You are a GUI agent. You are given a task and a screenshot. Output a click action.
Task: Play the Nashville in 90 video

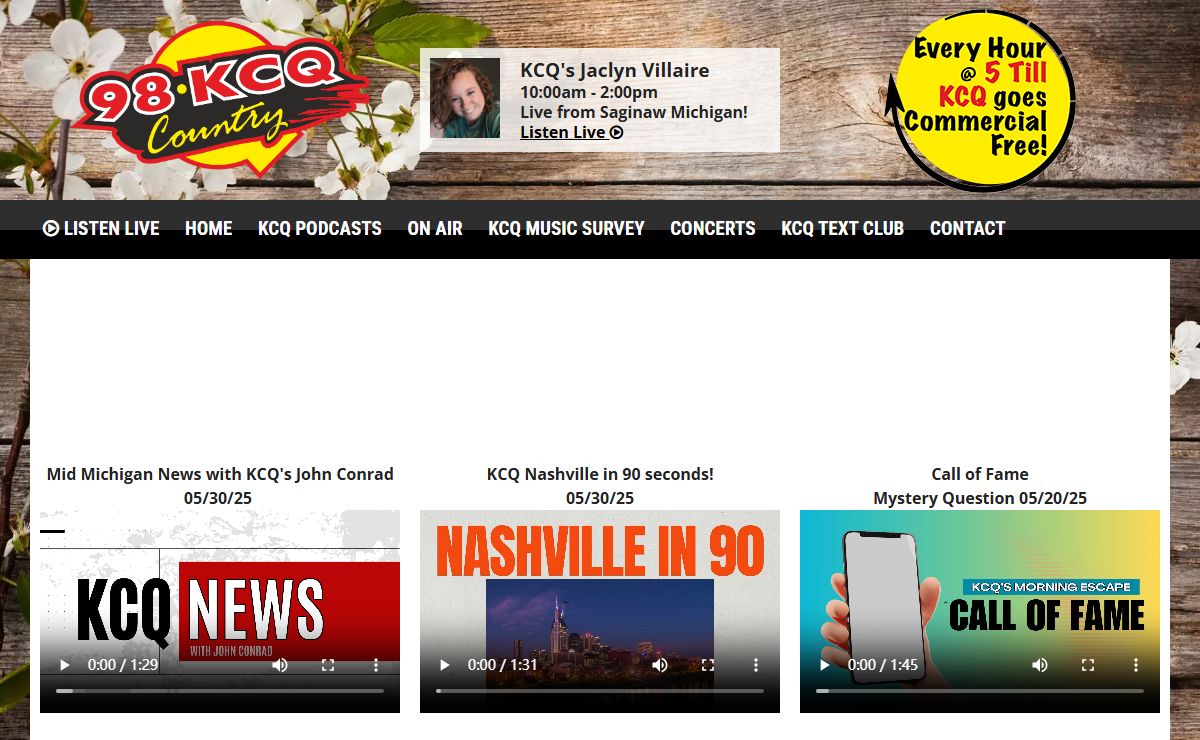click(444, 665)
